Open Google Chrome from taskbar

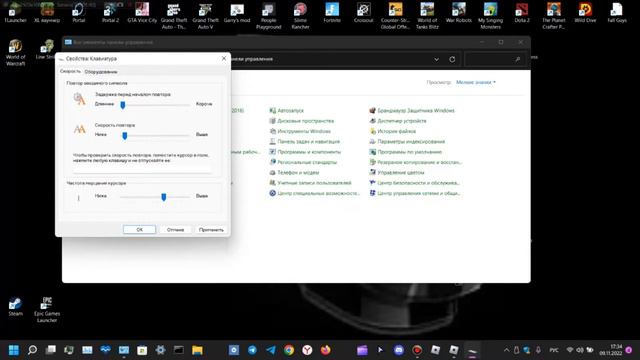click(289, 350)
